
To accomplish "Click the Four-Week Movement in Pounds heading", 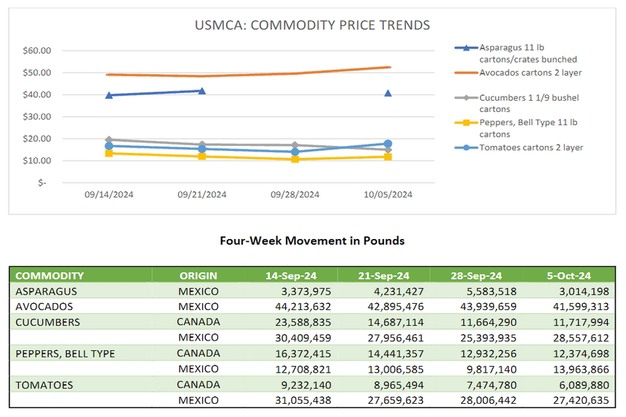I will coord(313,241).
